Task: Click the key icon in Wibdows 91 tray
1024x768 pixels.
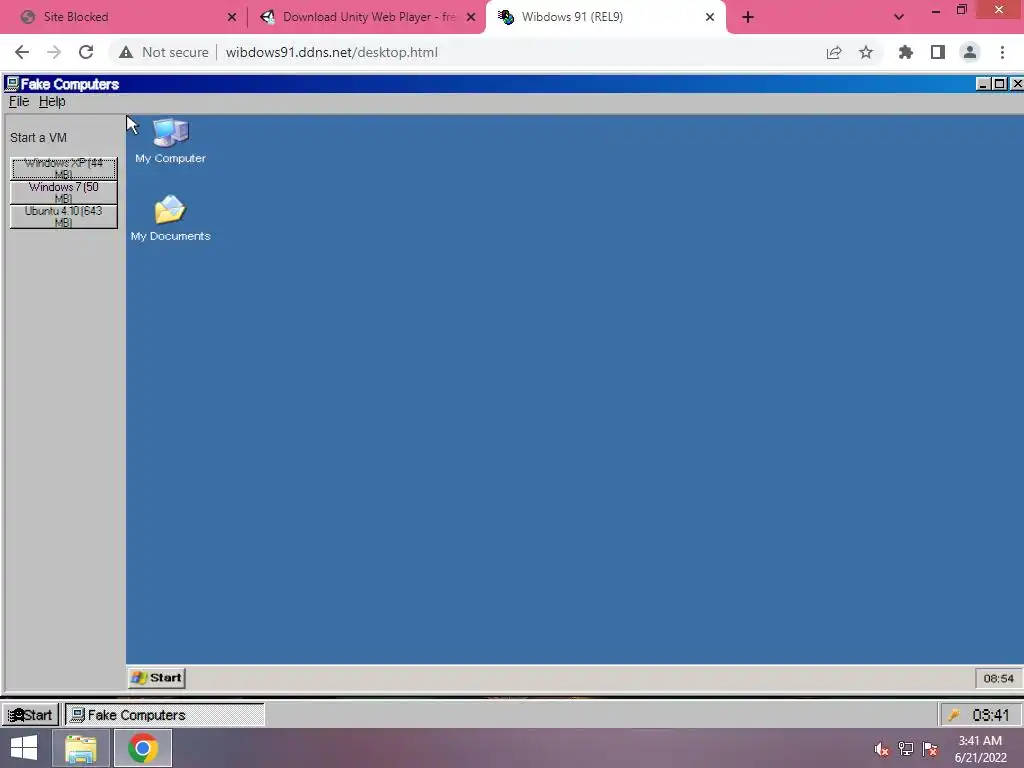Action: pyautogui.click(x=953, y=715)
